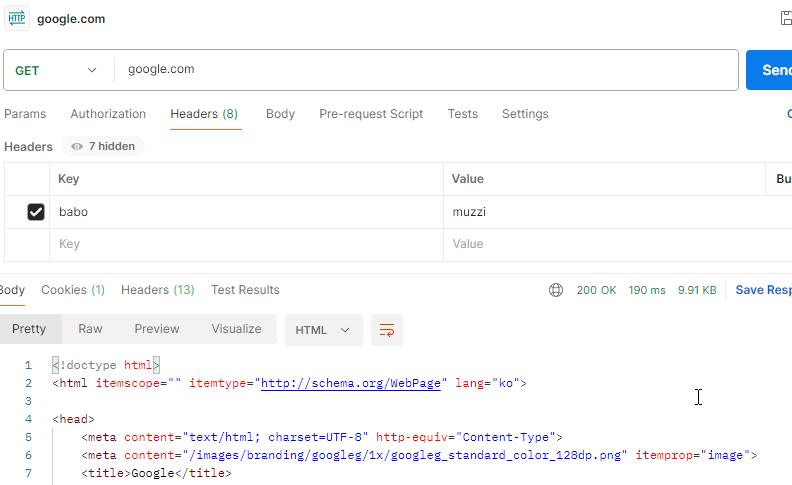Viewport: 792px width, 485px height.
Task: Click the Key column header
Action: click(69, 179)
